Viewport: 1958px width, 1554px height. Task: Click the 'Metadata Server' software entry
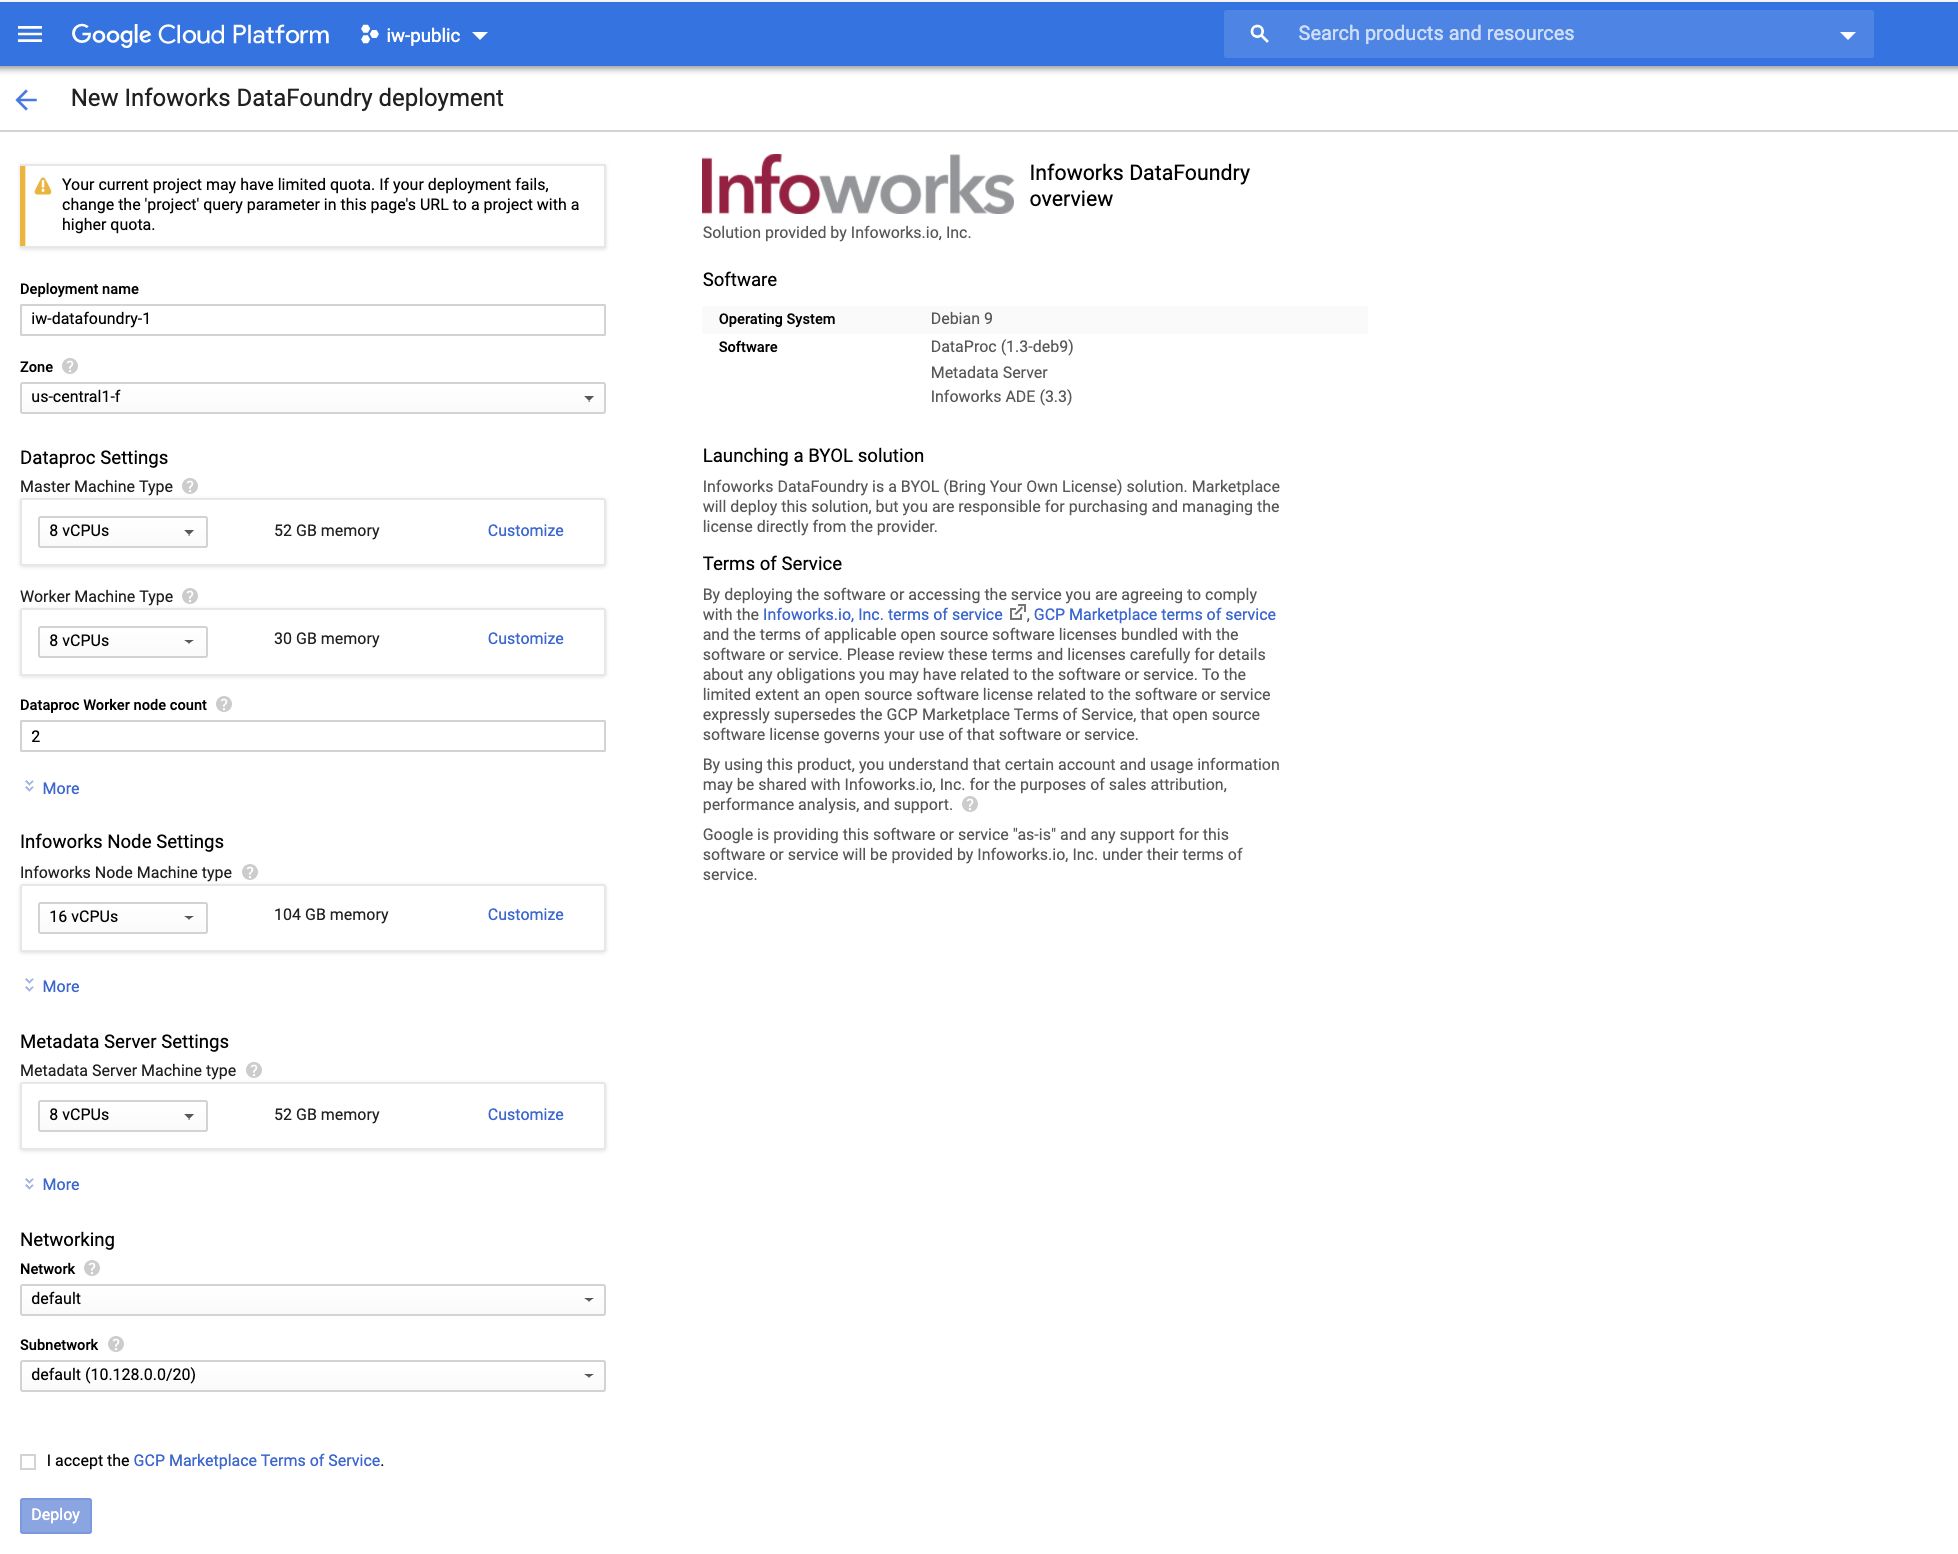(989, 372)
